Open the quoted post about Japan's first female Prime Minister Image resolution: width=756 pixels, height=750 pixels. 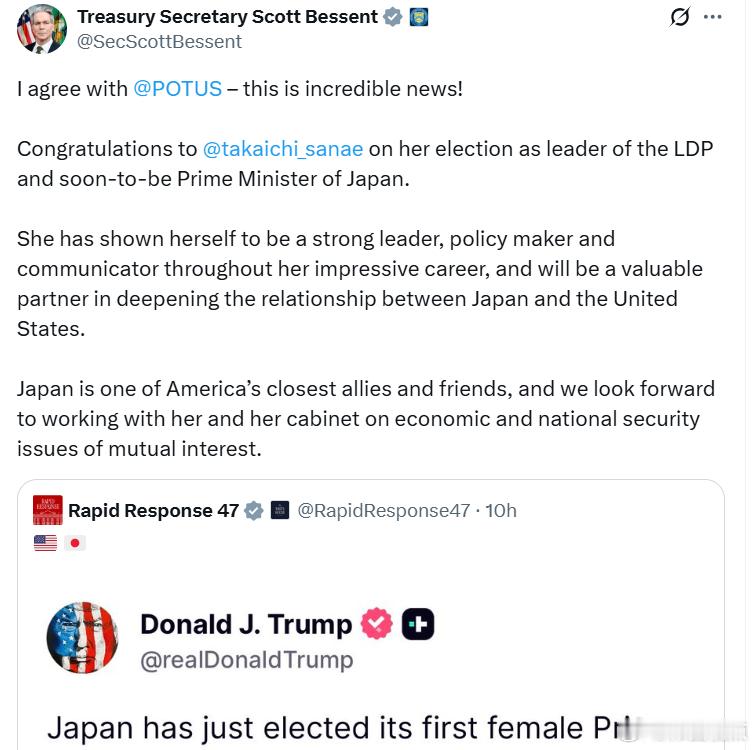click(370, 700)
